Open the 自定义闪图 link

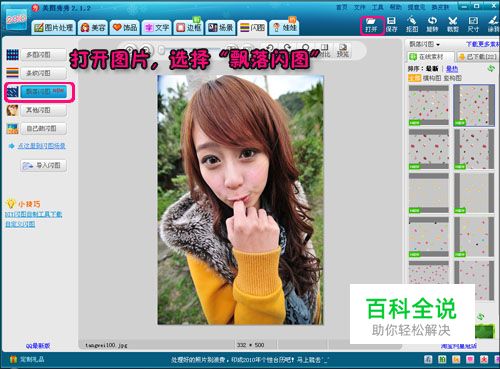pyautogui.click(x=20, y=224)
